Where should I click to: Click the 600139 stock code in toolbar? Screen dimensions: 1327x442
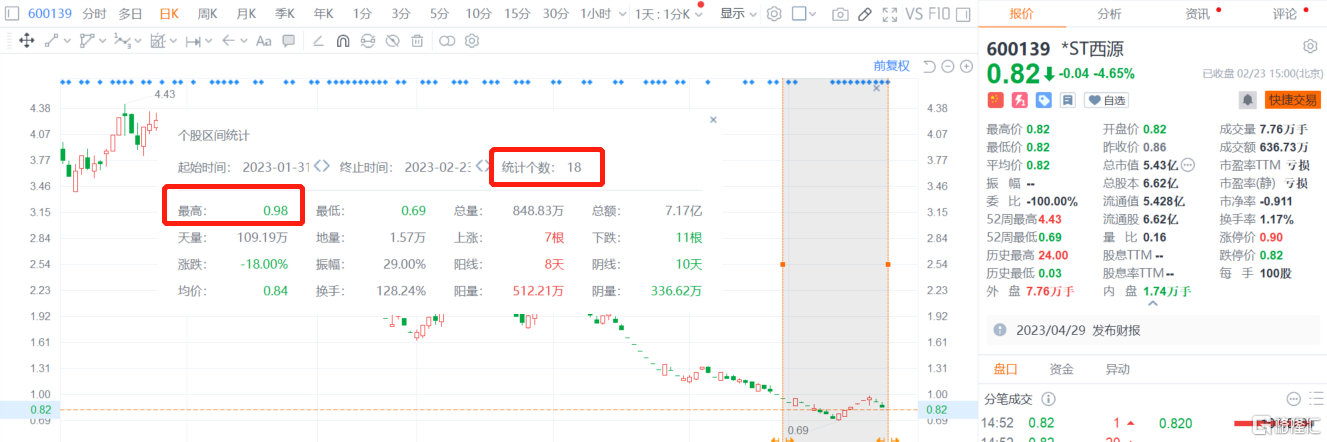[x=51, y=14]
